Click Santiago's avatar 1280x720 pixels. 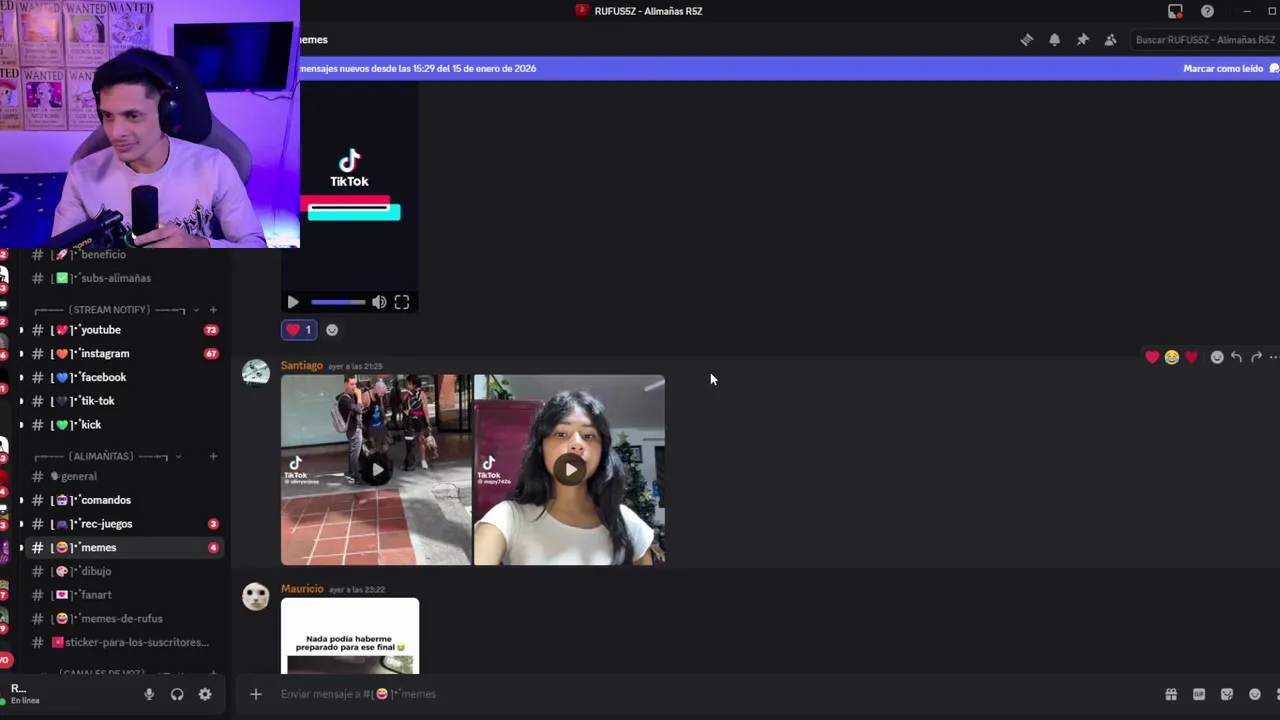[x=256, y=373]
